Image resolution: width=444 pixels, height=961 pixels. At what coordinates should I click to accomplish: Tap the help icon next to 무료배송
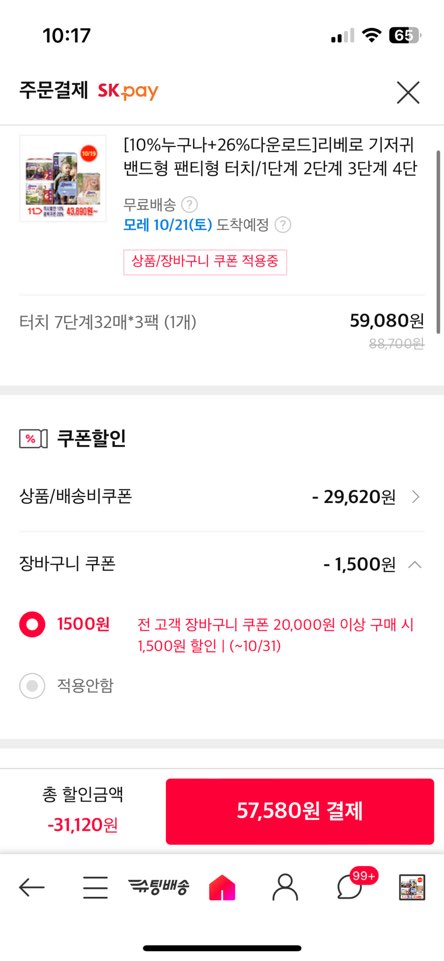coord(190,204)
